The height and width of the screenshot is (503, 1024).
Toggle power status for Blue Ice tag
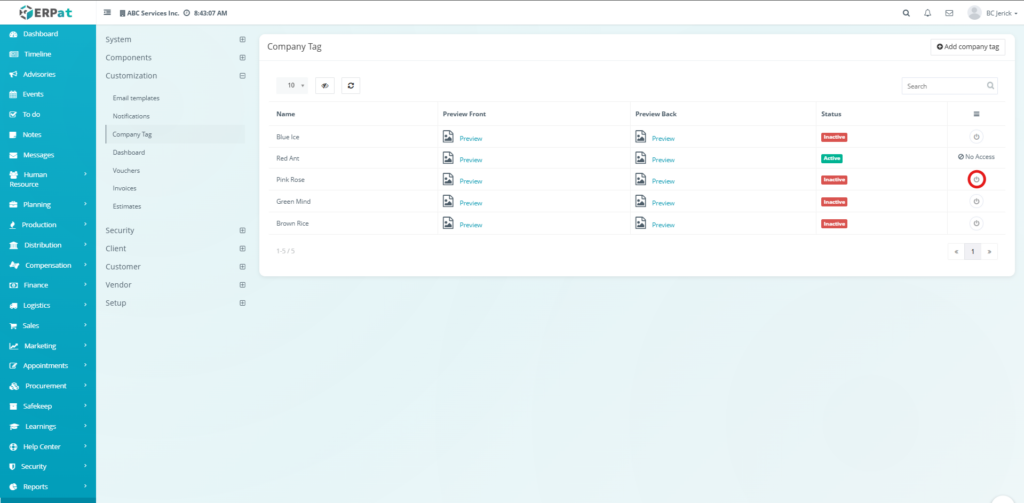pos(977,137)
